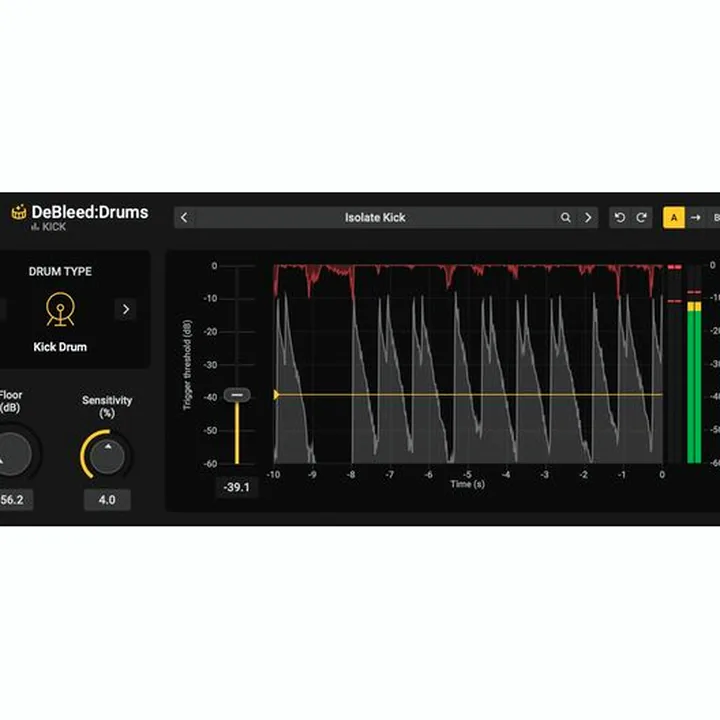
Task: Click the Kick Drum label text
Action: (60, 347)
